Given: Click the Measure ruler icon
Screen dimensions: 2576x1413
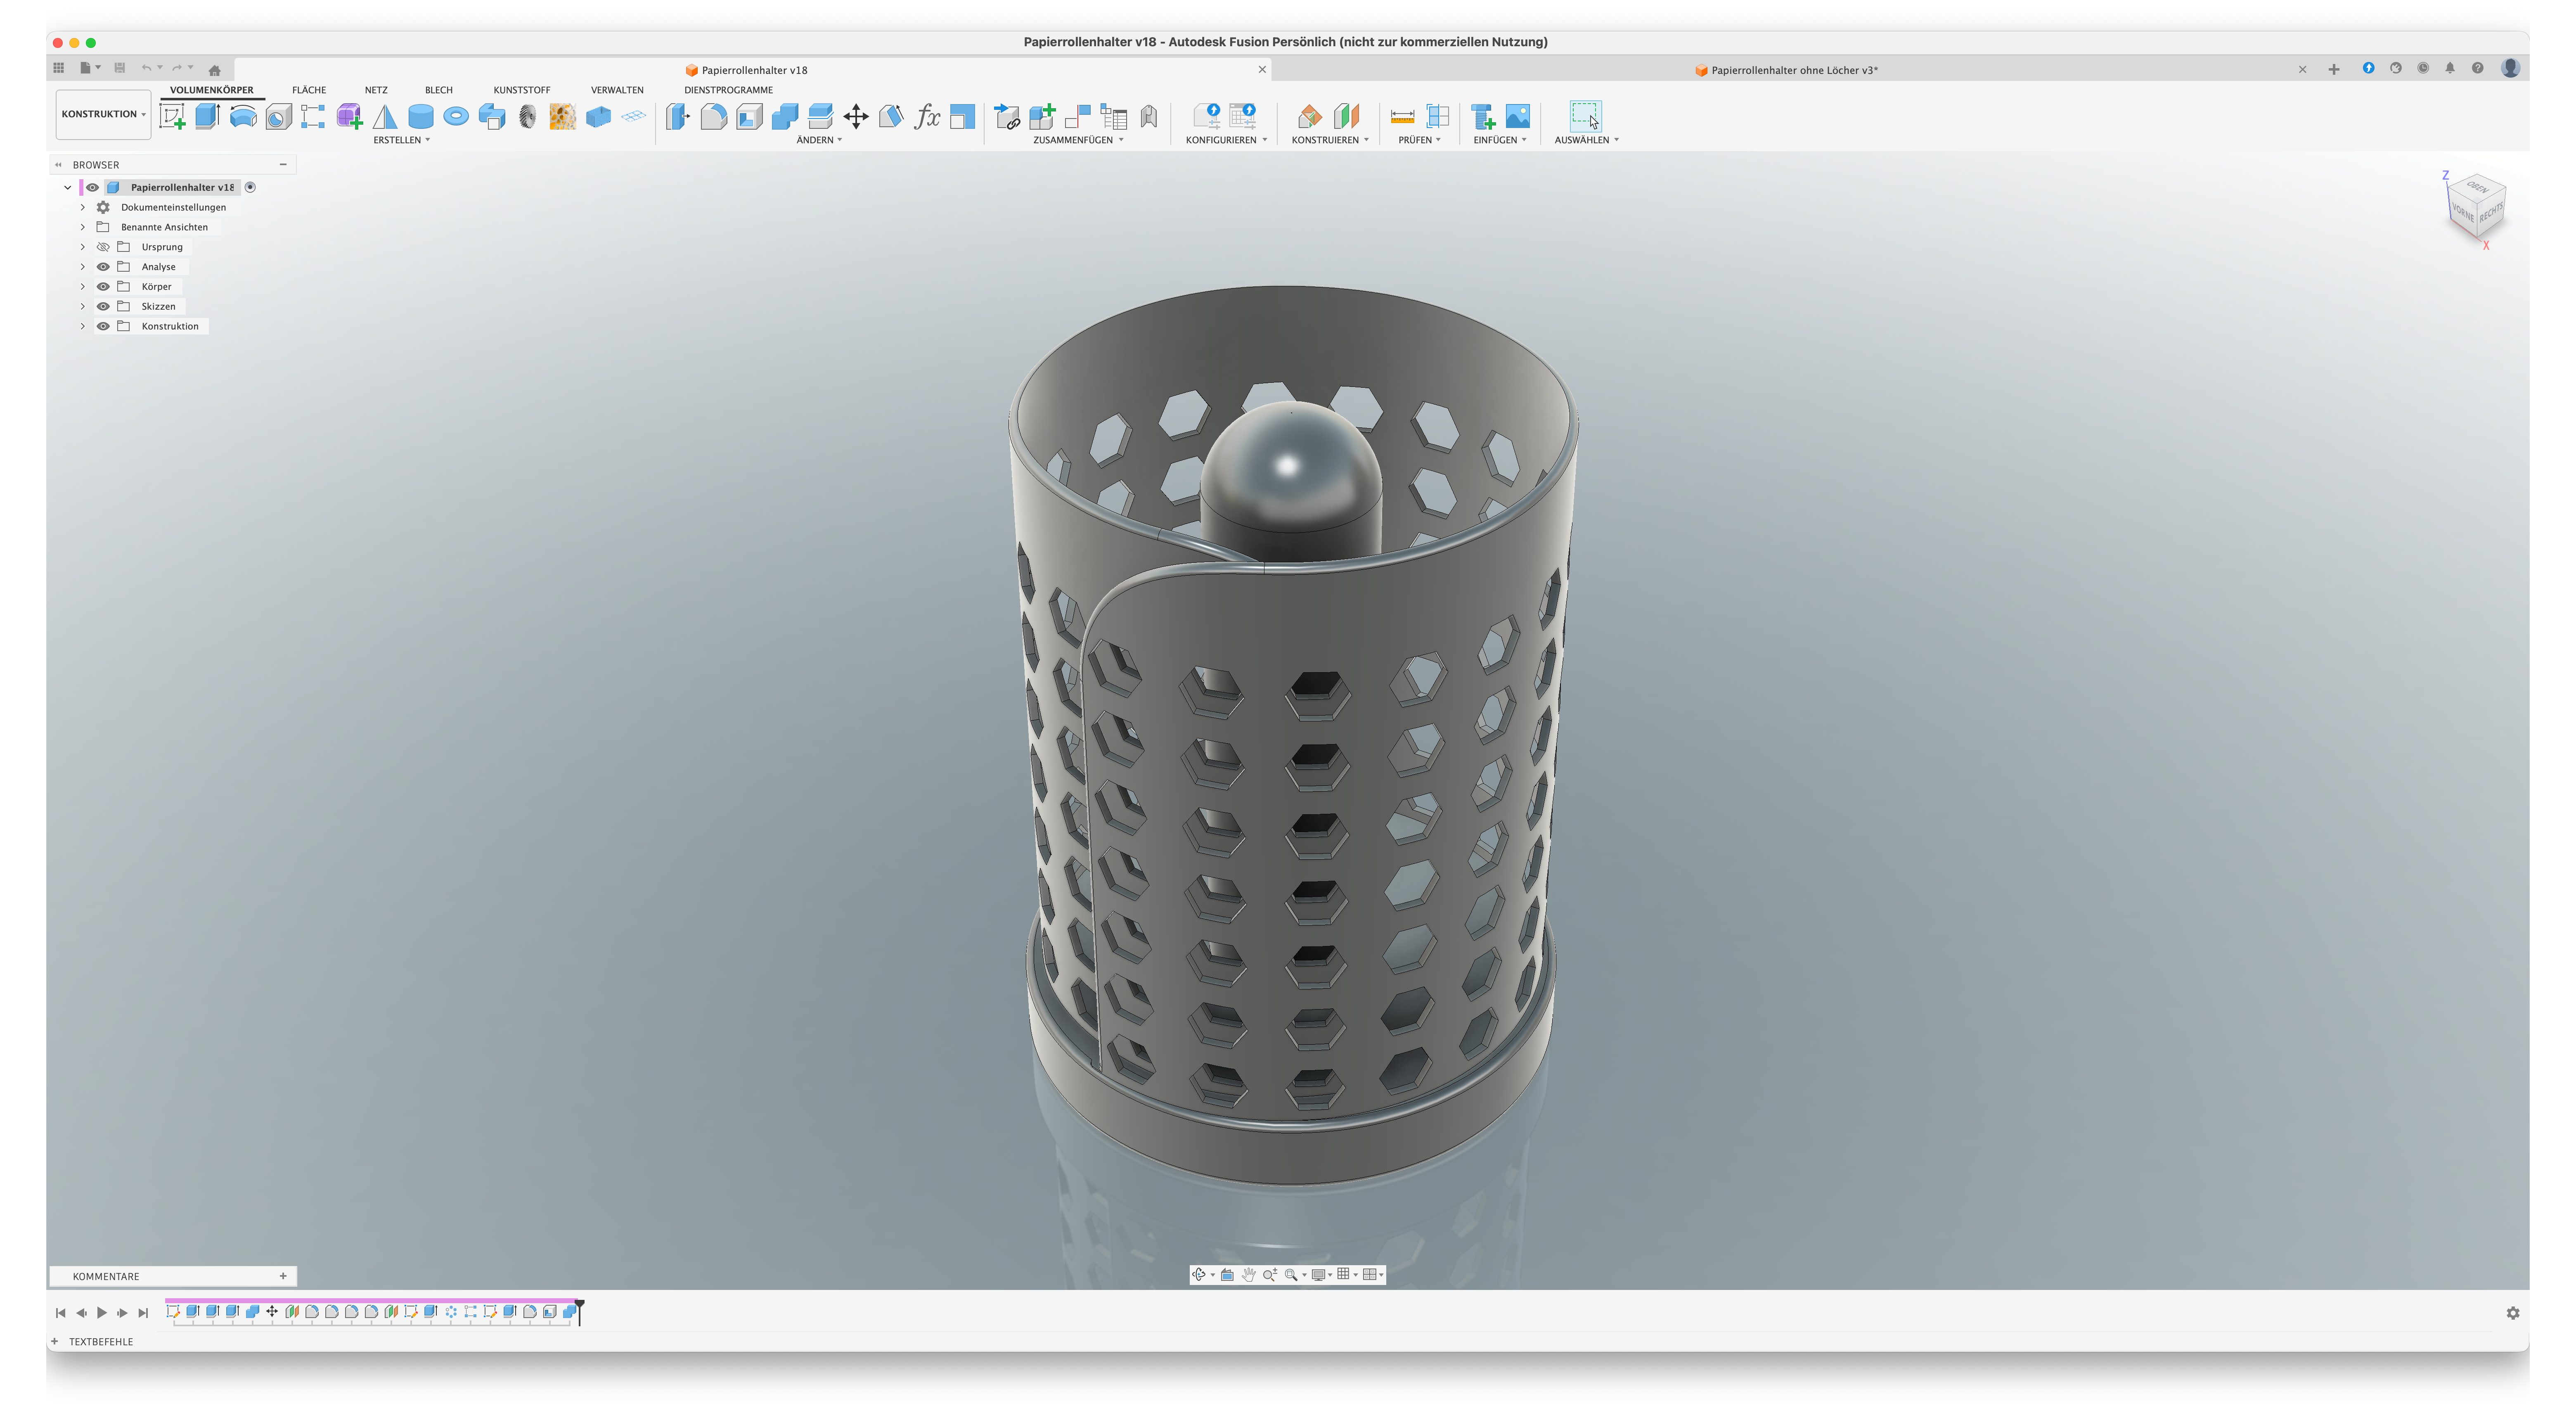Looking at the screenshot, I should point(1403,117).
